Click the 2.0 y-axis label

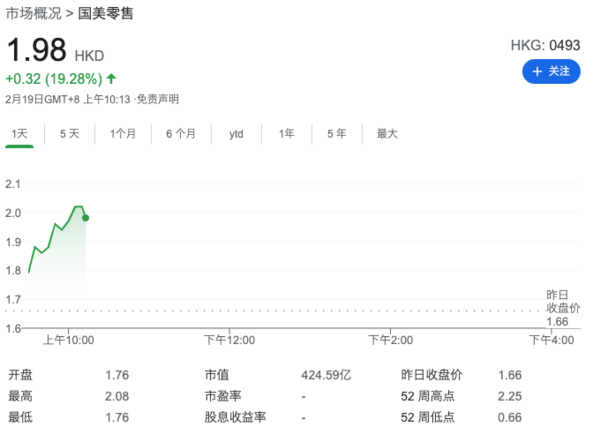13,213
